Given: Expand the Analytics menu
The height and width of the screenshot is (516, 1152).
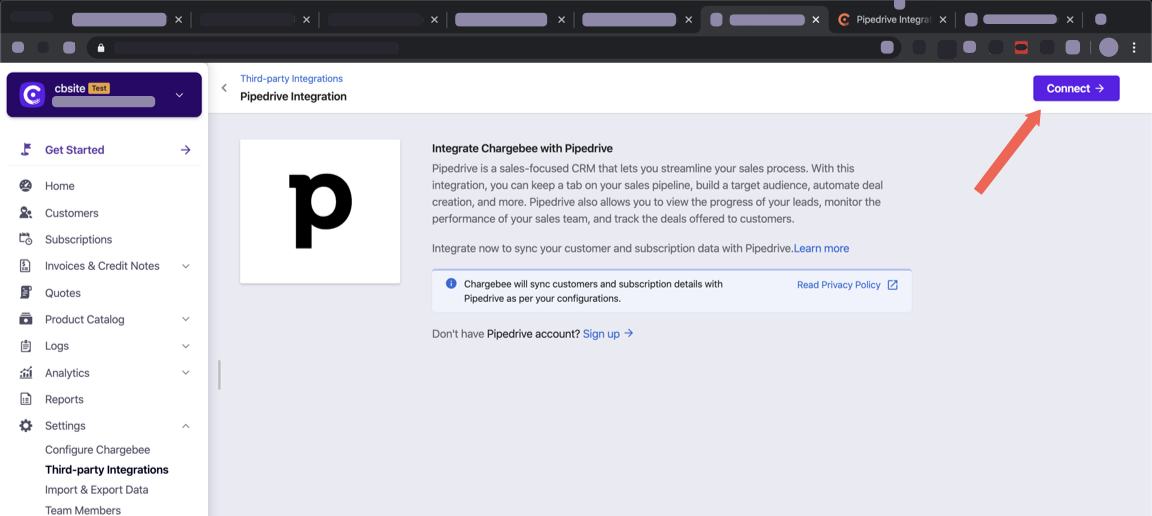Looking at the screenshot, I should [186, 373].
